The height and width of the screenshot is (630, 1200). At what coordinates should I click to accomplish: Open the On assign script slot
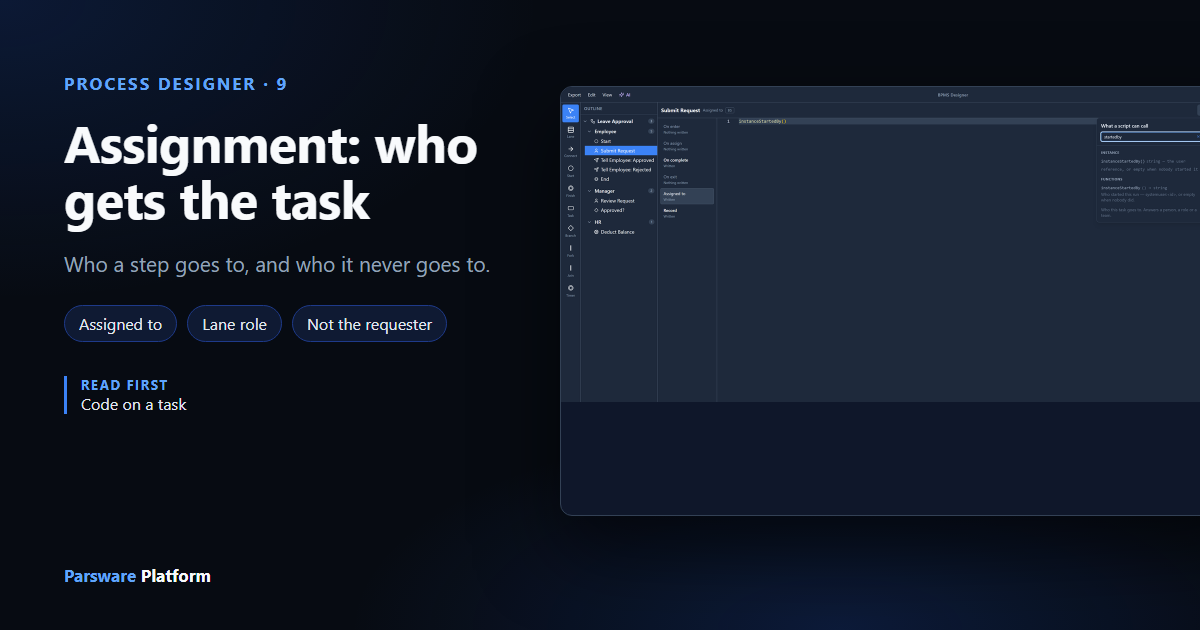tap(687, 146)
